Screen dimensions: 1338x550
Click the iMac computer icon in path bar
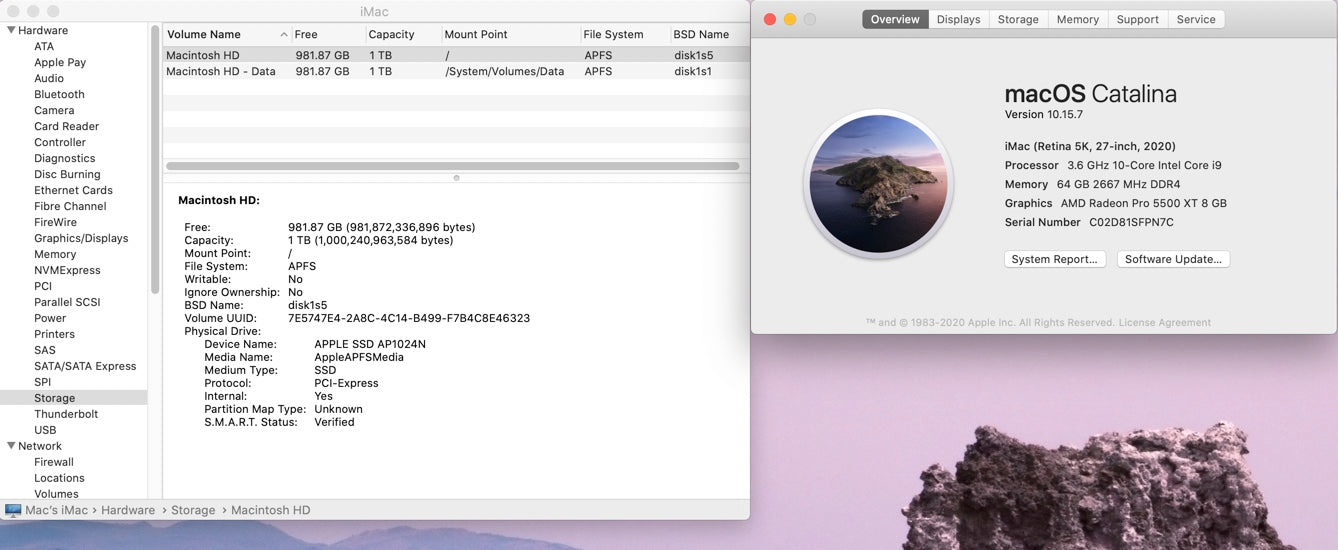[x=13, y=510]
